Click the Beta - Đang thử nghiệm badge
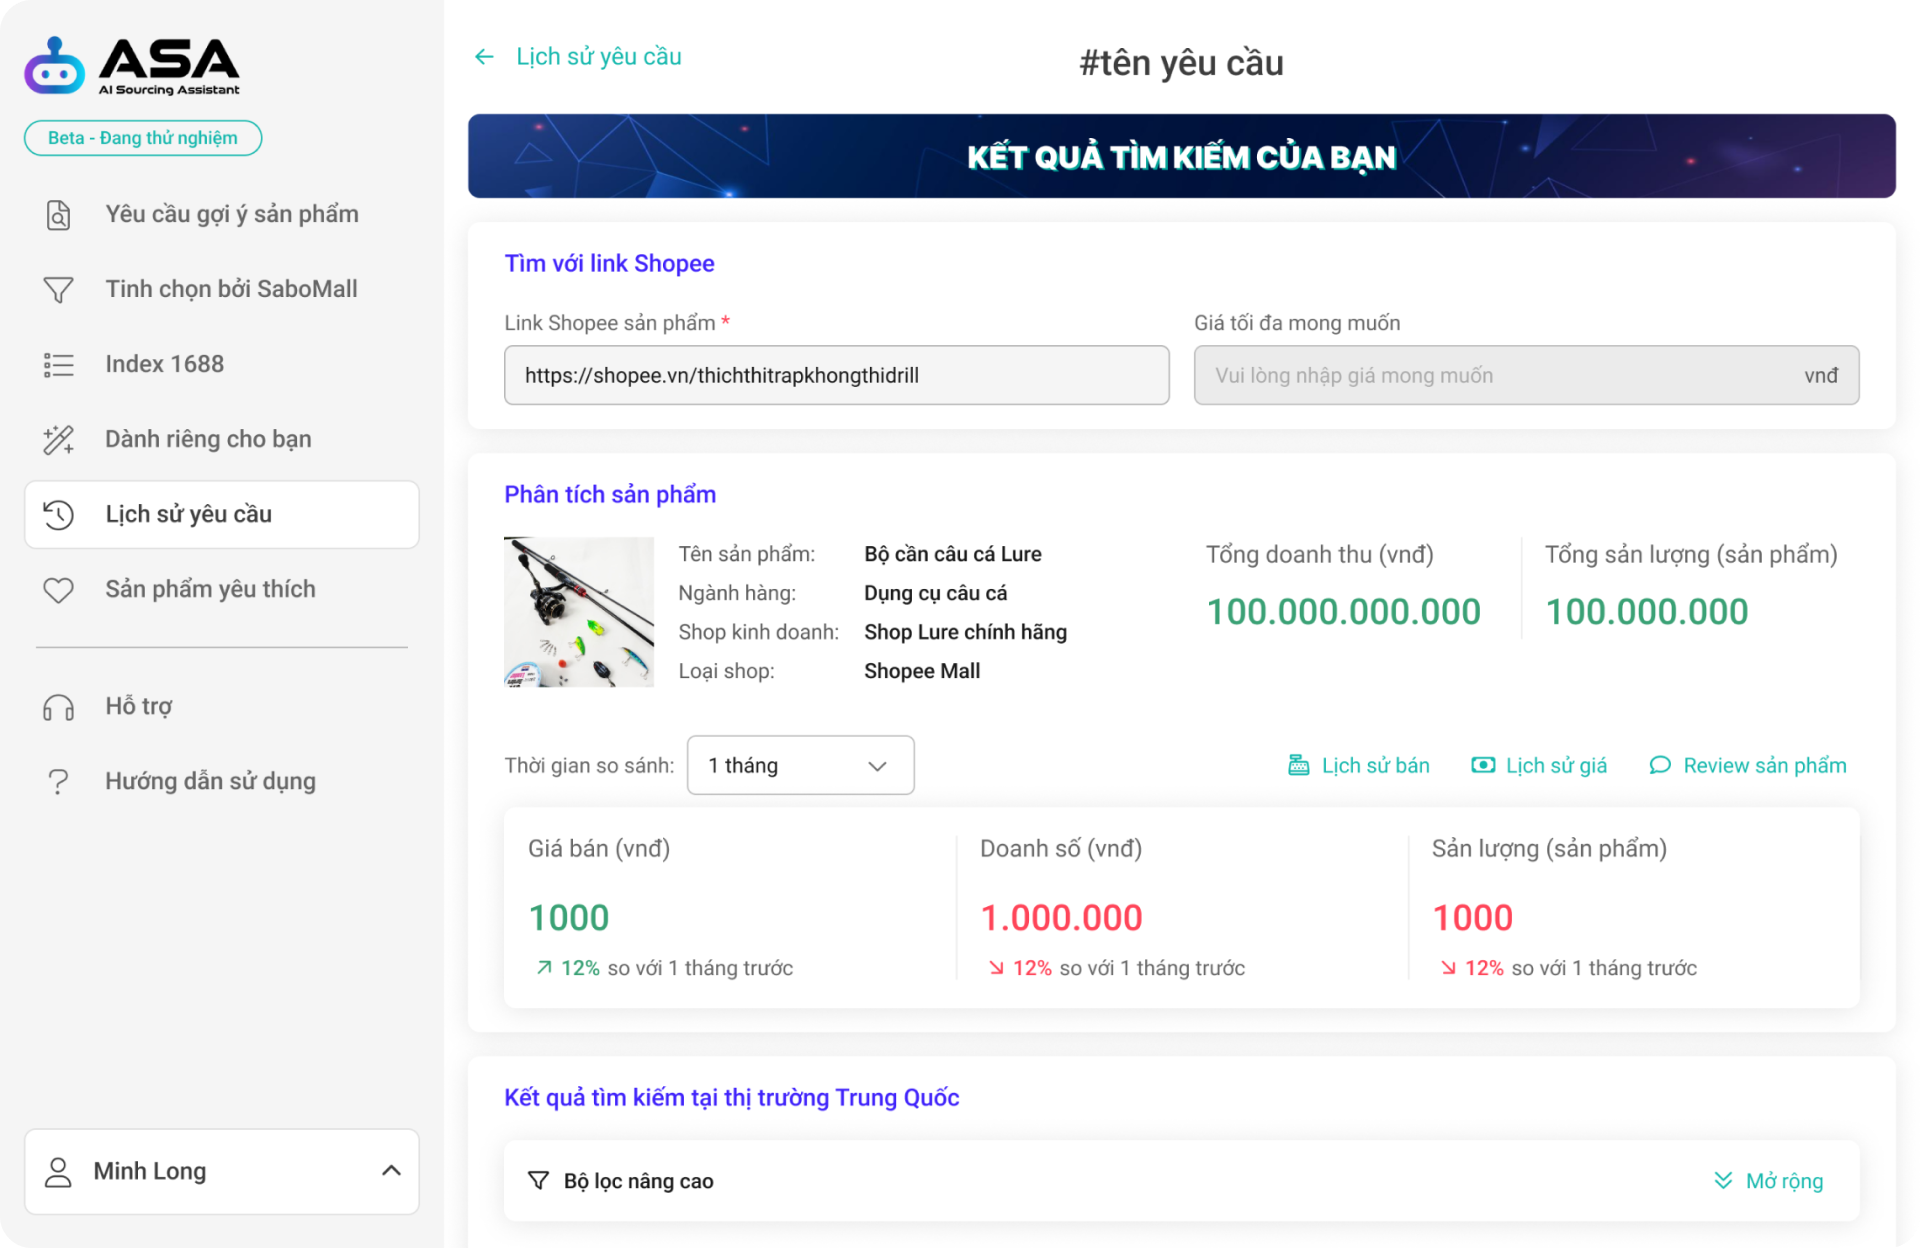1920x1248 pixels. [142, 138]
